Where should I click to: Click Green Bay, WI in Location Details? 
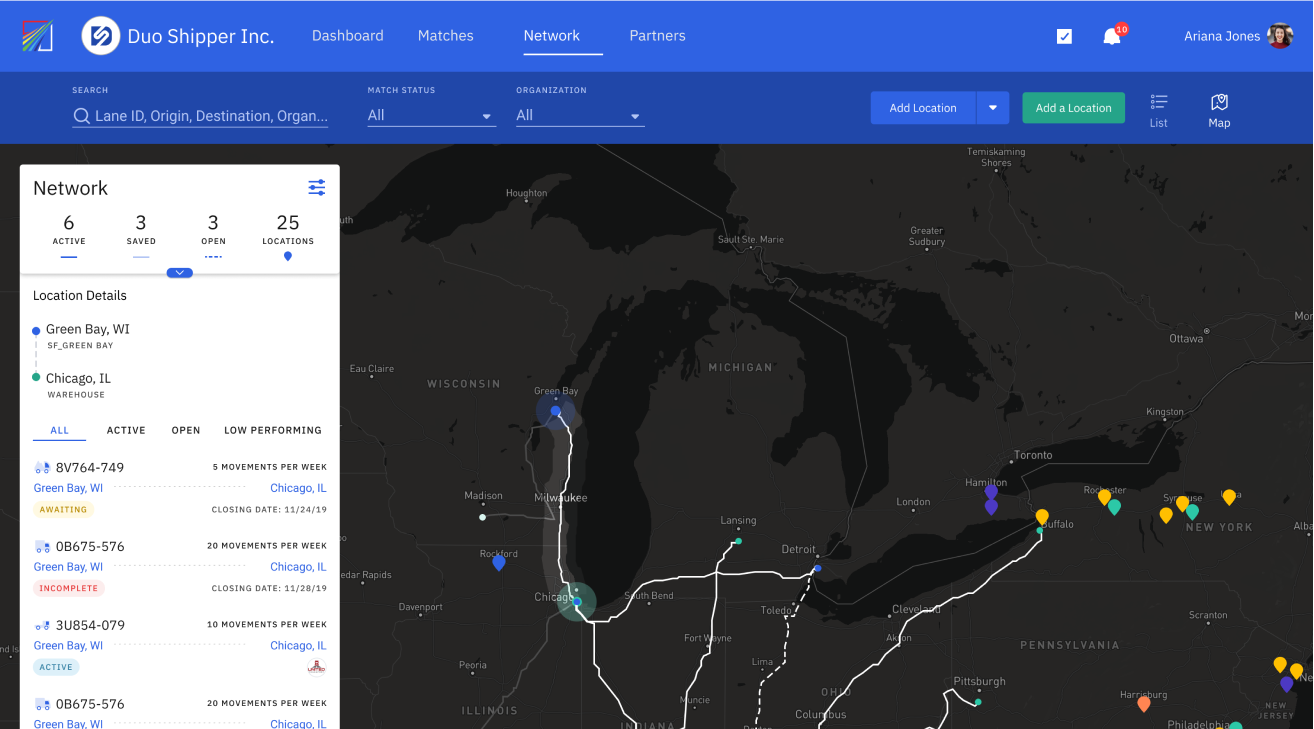88,329
